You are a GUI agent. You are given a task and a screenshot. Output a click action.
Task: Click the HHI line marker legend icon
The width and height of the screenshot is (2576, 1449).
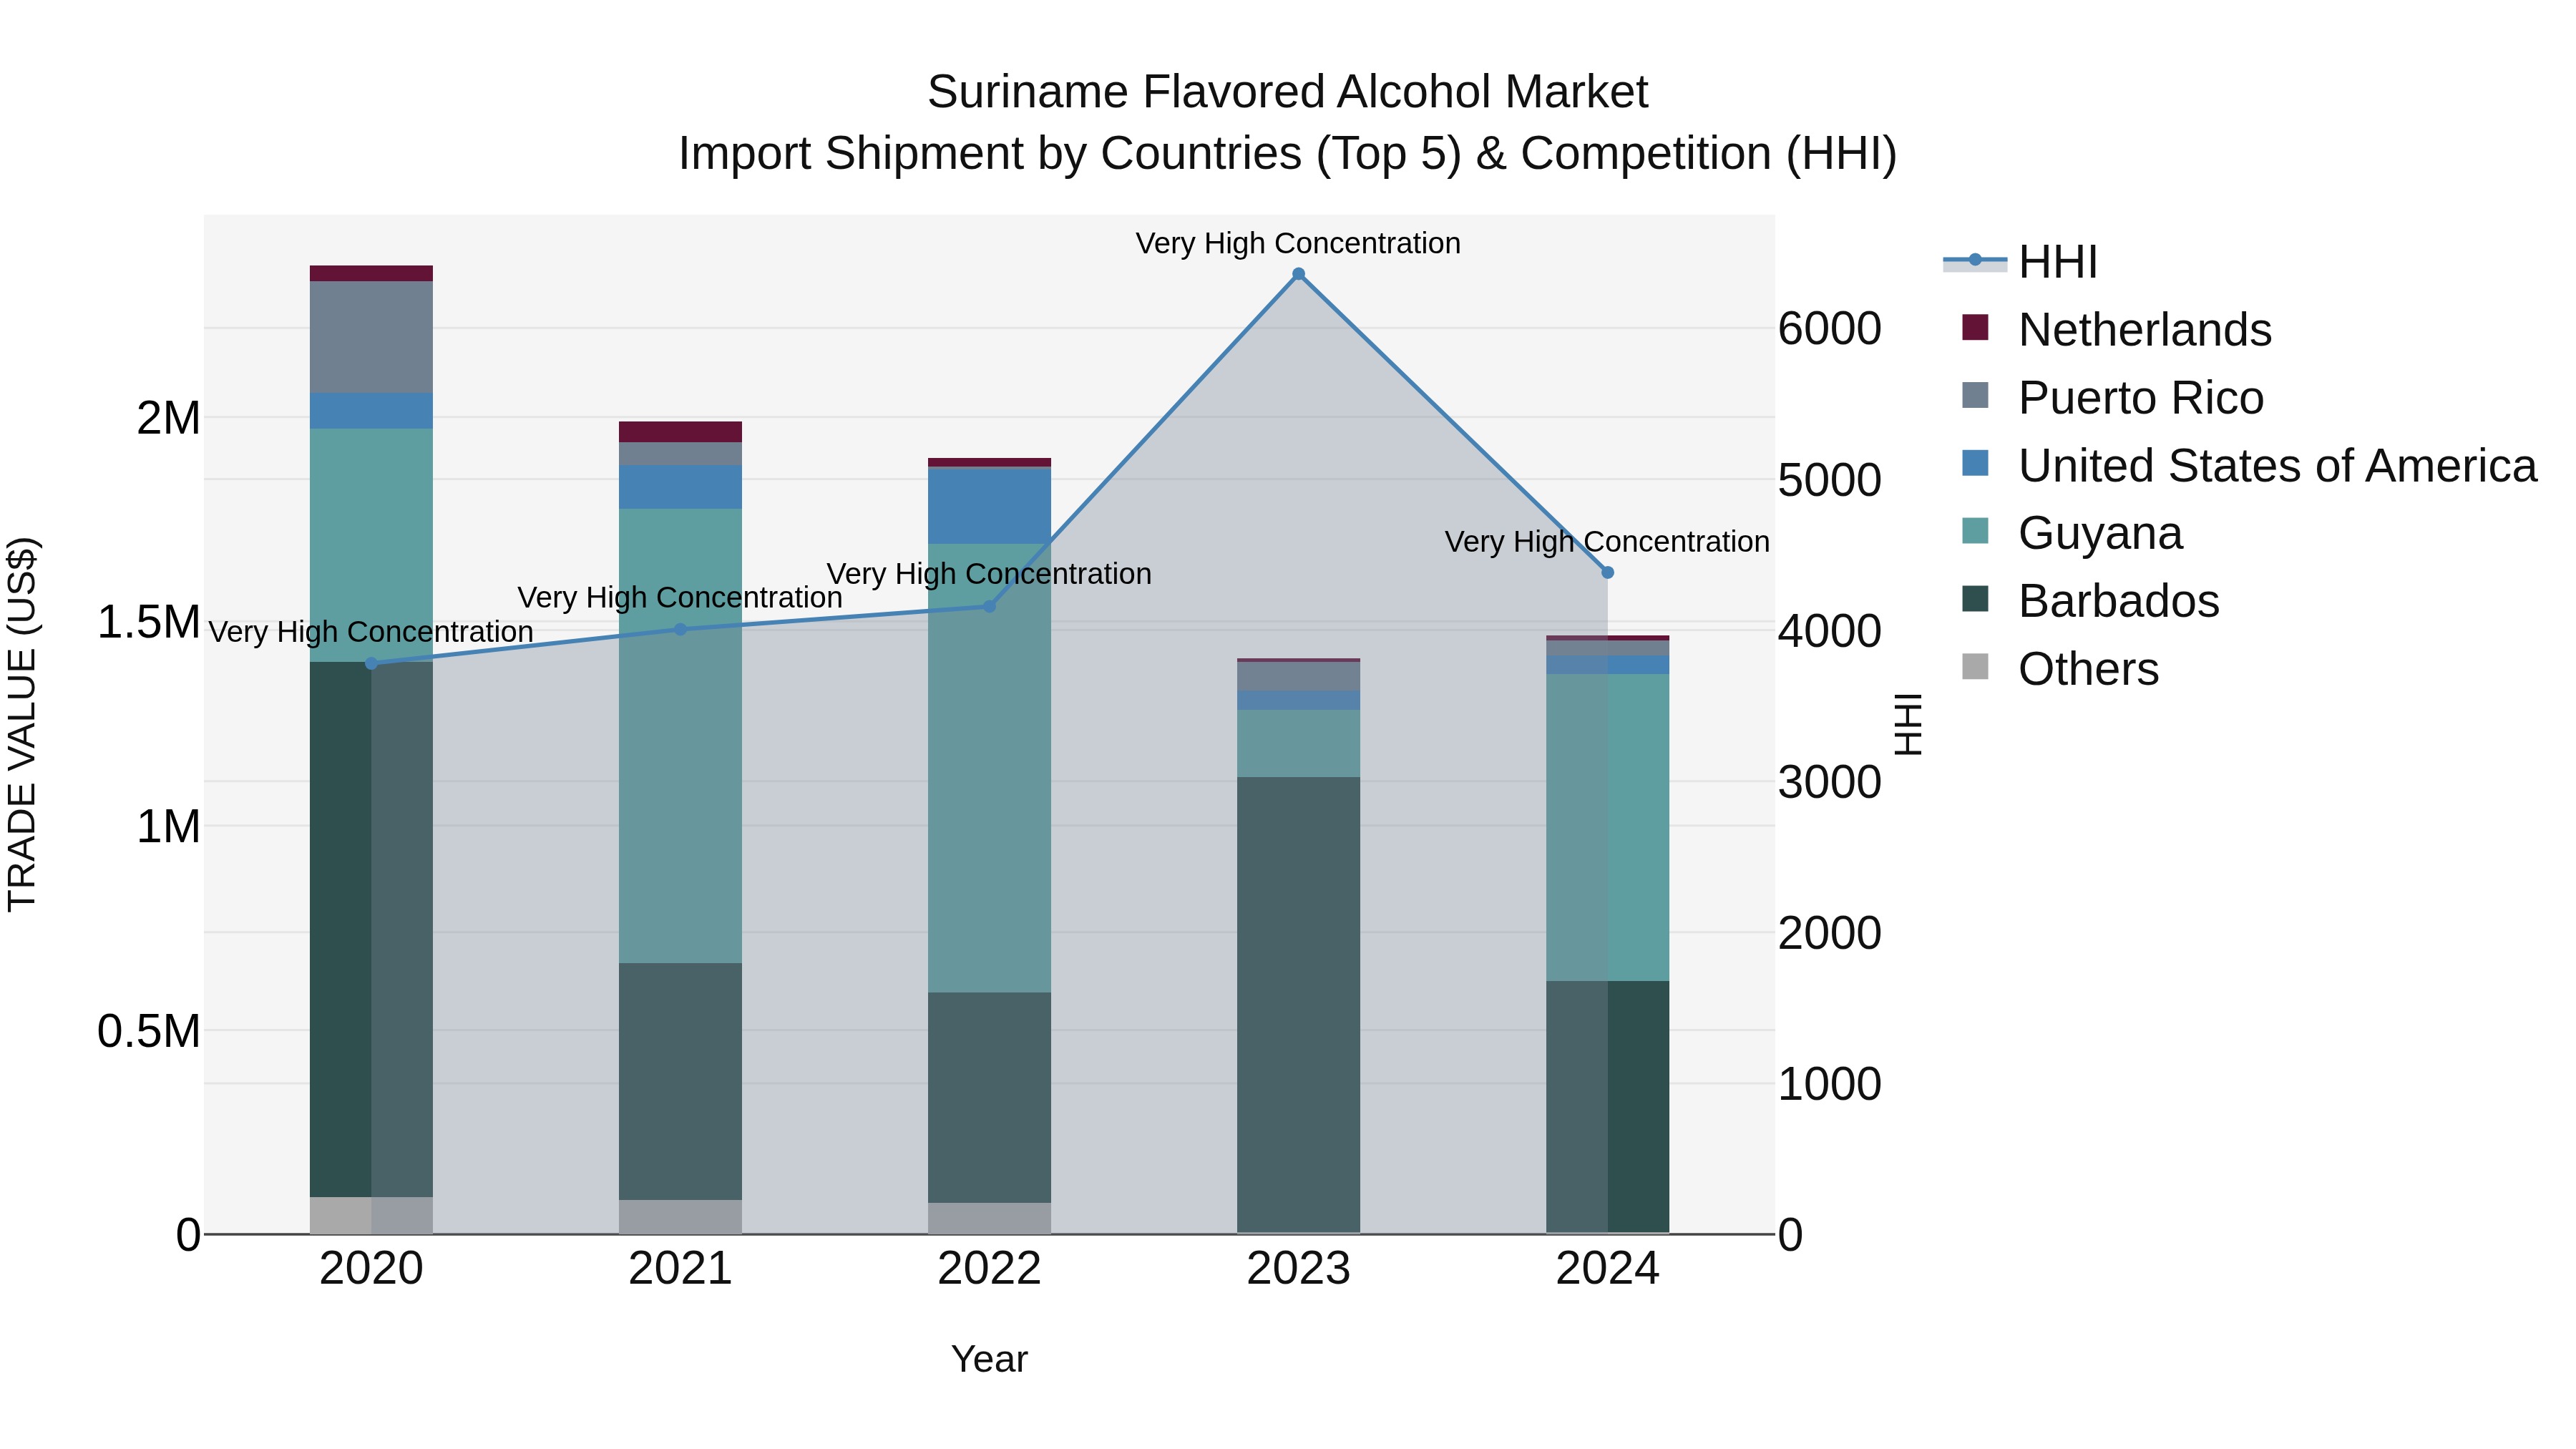pyautogui.click(x=1975, y=261)
